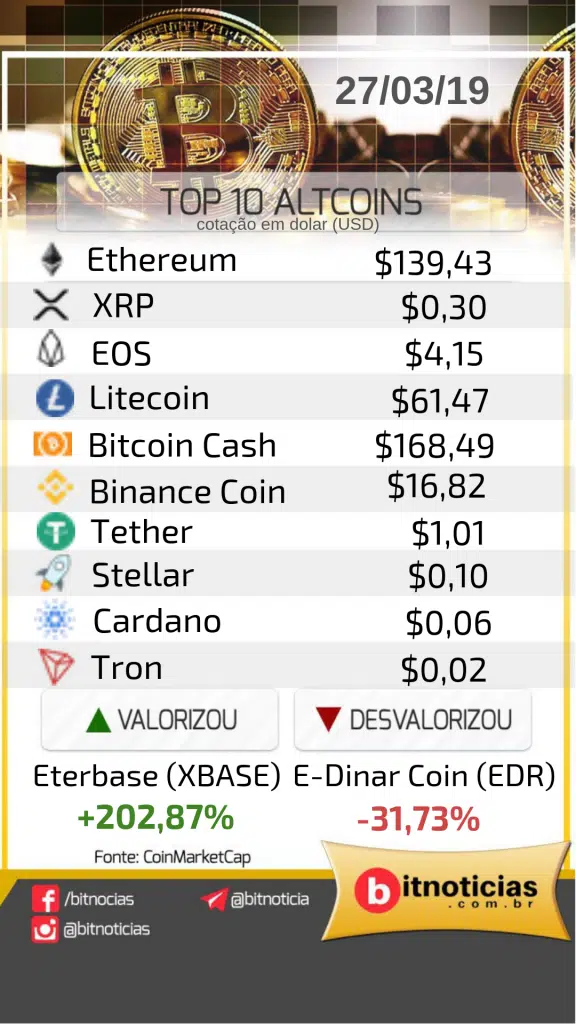The image size is (576, 1024).
Task: Open the Instagram @bitnoticias icon
Action: tap(45, 929)
